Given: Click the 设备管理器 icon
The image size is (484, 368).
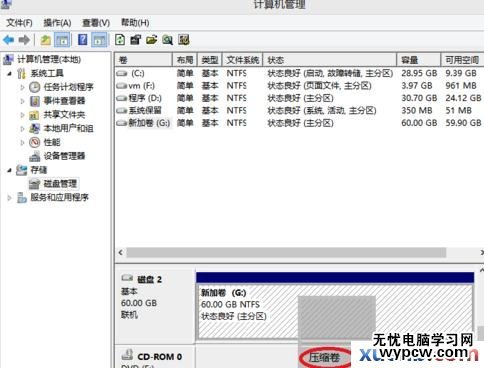Looking at the screenshot, I should coord(35,156).
